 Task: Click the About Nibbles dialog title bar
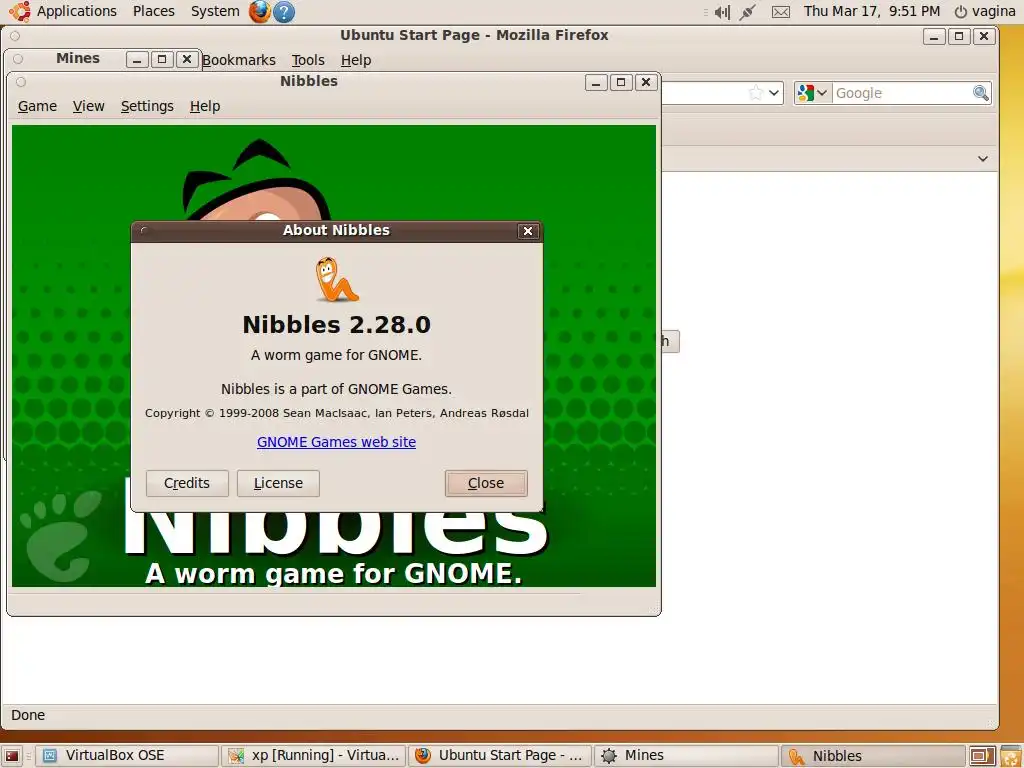pos(336,231)
